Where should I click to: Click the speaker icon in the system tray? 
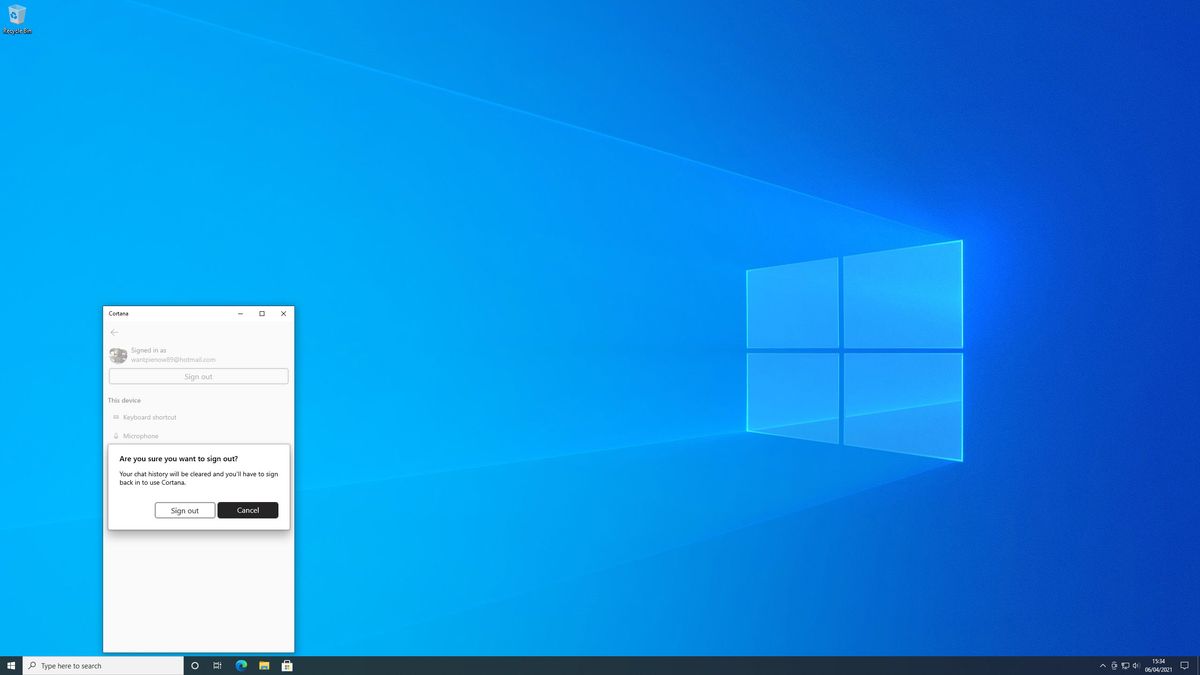click(1136, 665)
